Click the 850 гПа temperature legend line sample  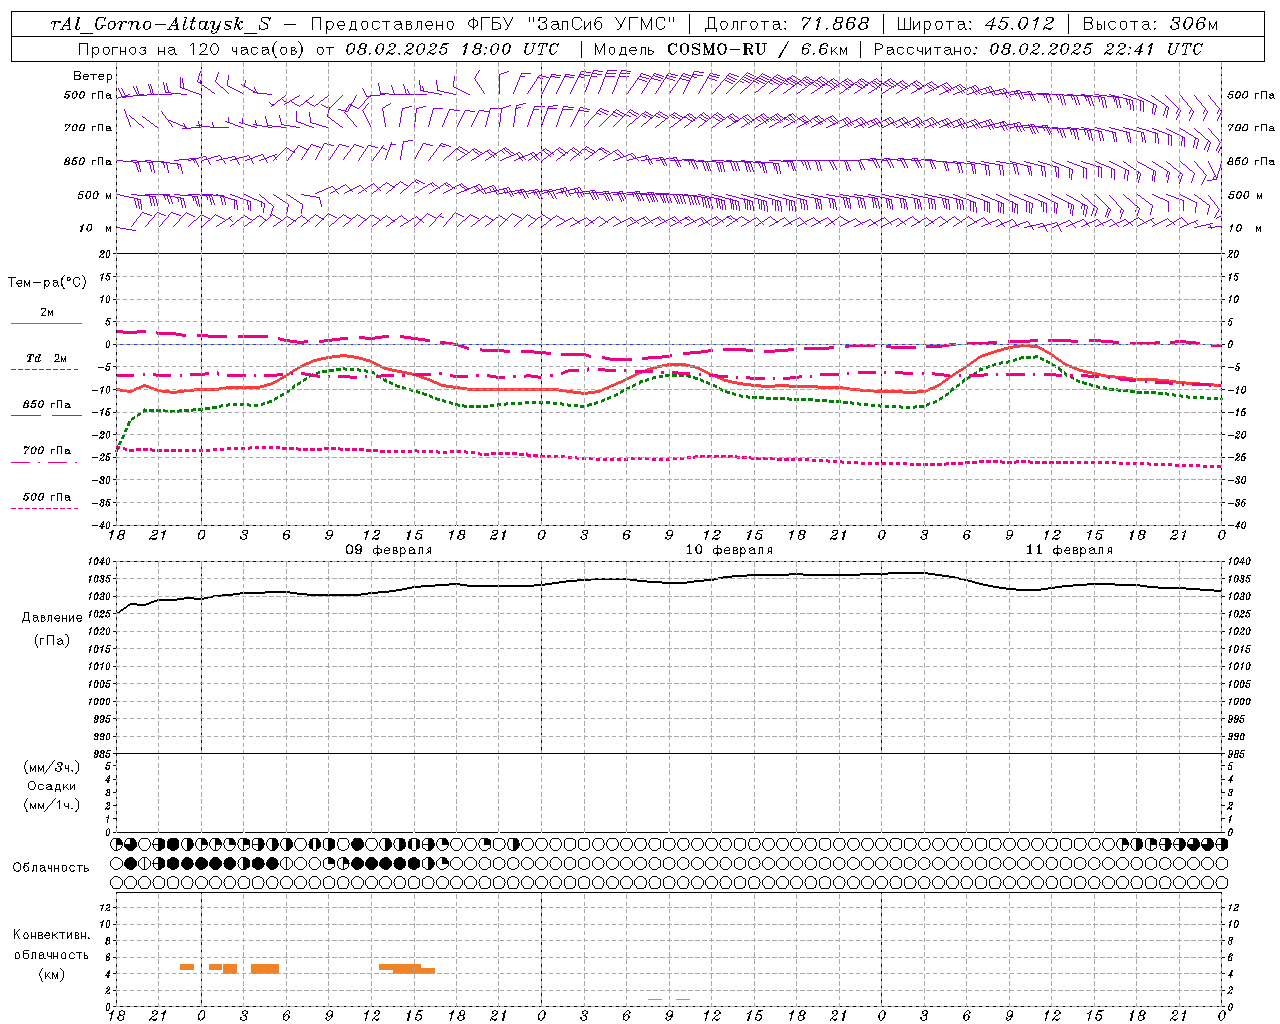pos(46,415)
